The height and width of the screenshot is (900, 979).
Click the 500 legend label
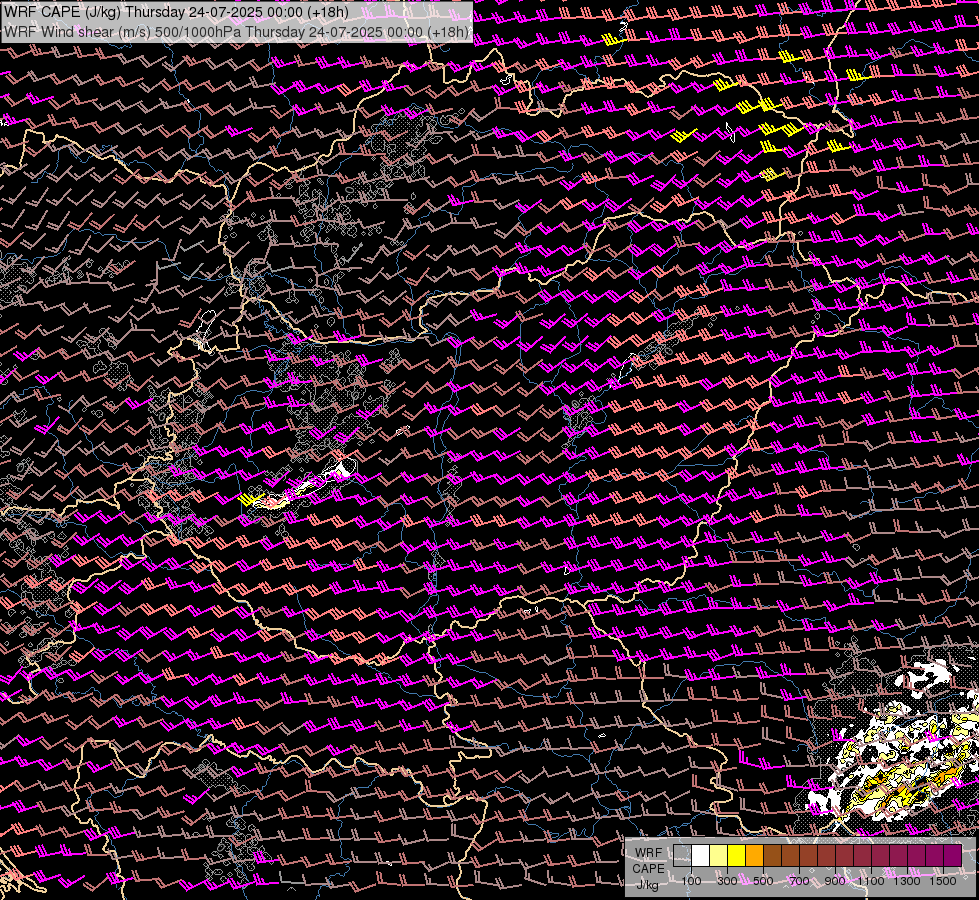click(x=764, y=881)
